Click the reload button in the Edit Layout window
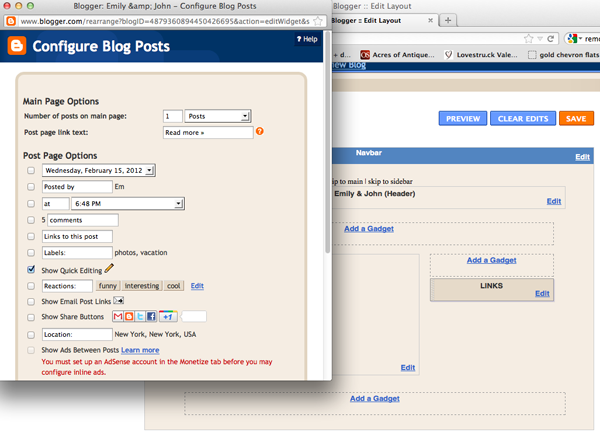This screenshot has width=600, height=436. click(x=551, y=38)
